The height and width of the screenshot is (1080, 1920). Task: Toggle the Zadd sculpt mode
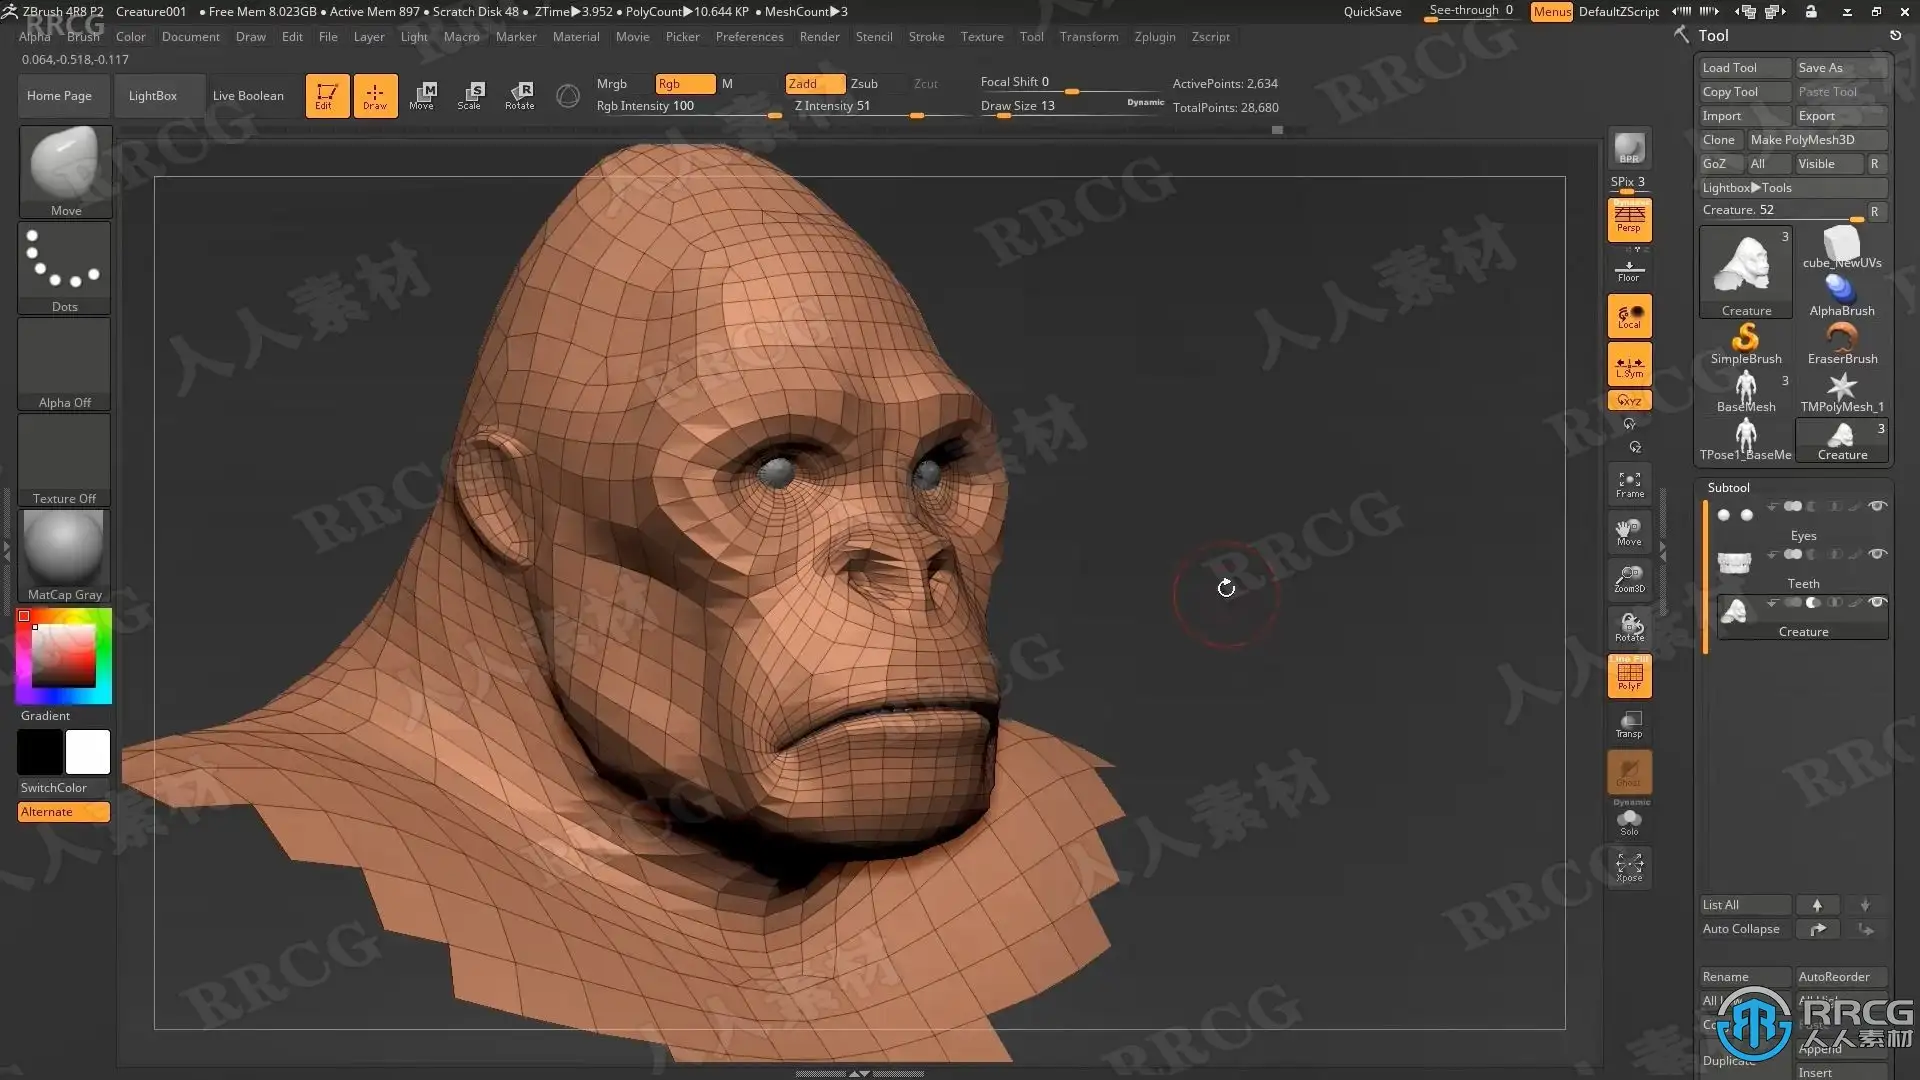[814, 84]
